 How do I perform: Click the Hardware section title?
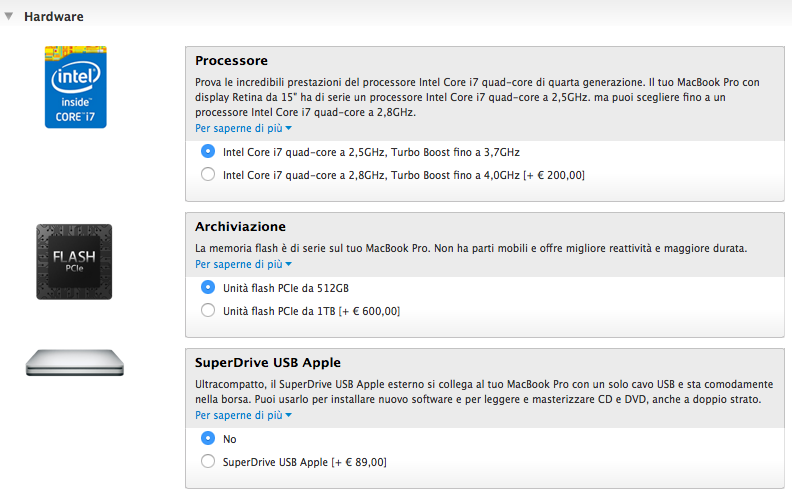point(54,16)
